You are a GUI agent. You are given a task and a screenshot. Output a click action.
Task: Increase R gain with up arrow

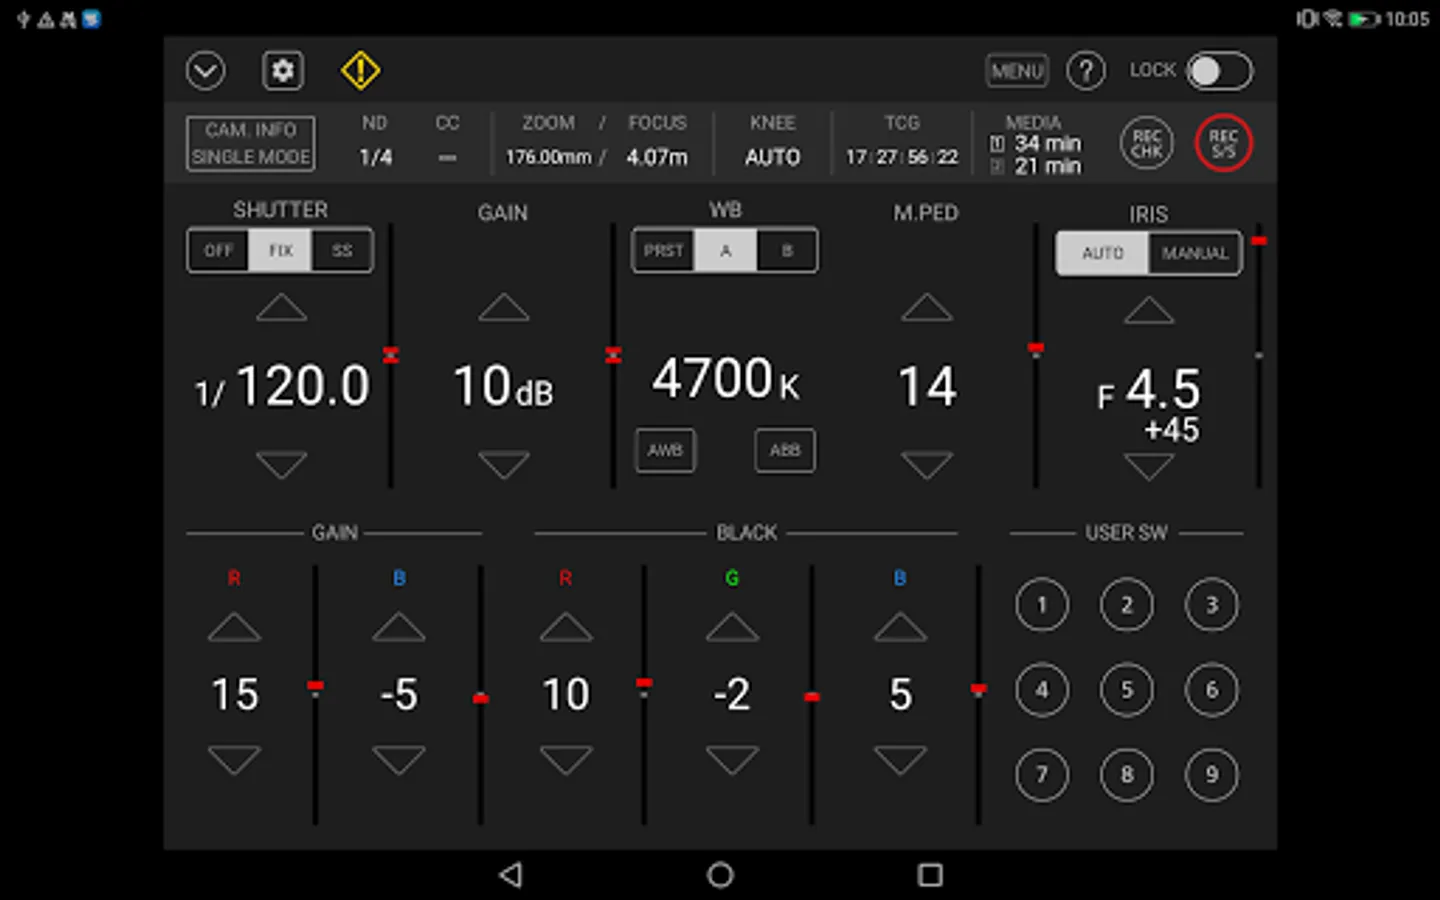234,627
